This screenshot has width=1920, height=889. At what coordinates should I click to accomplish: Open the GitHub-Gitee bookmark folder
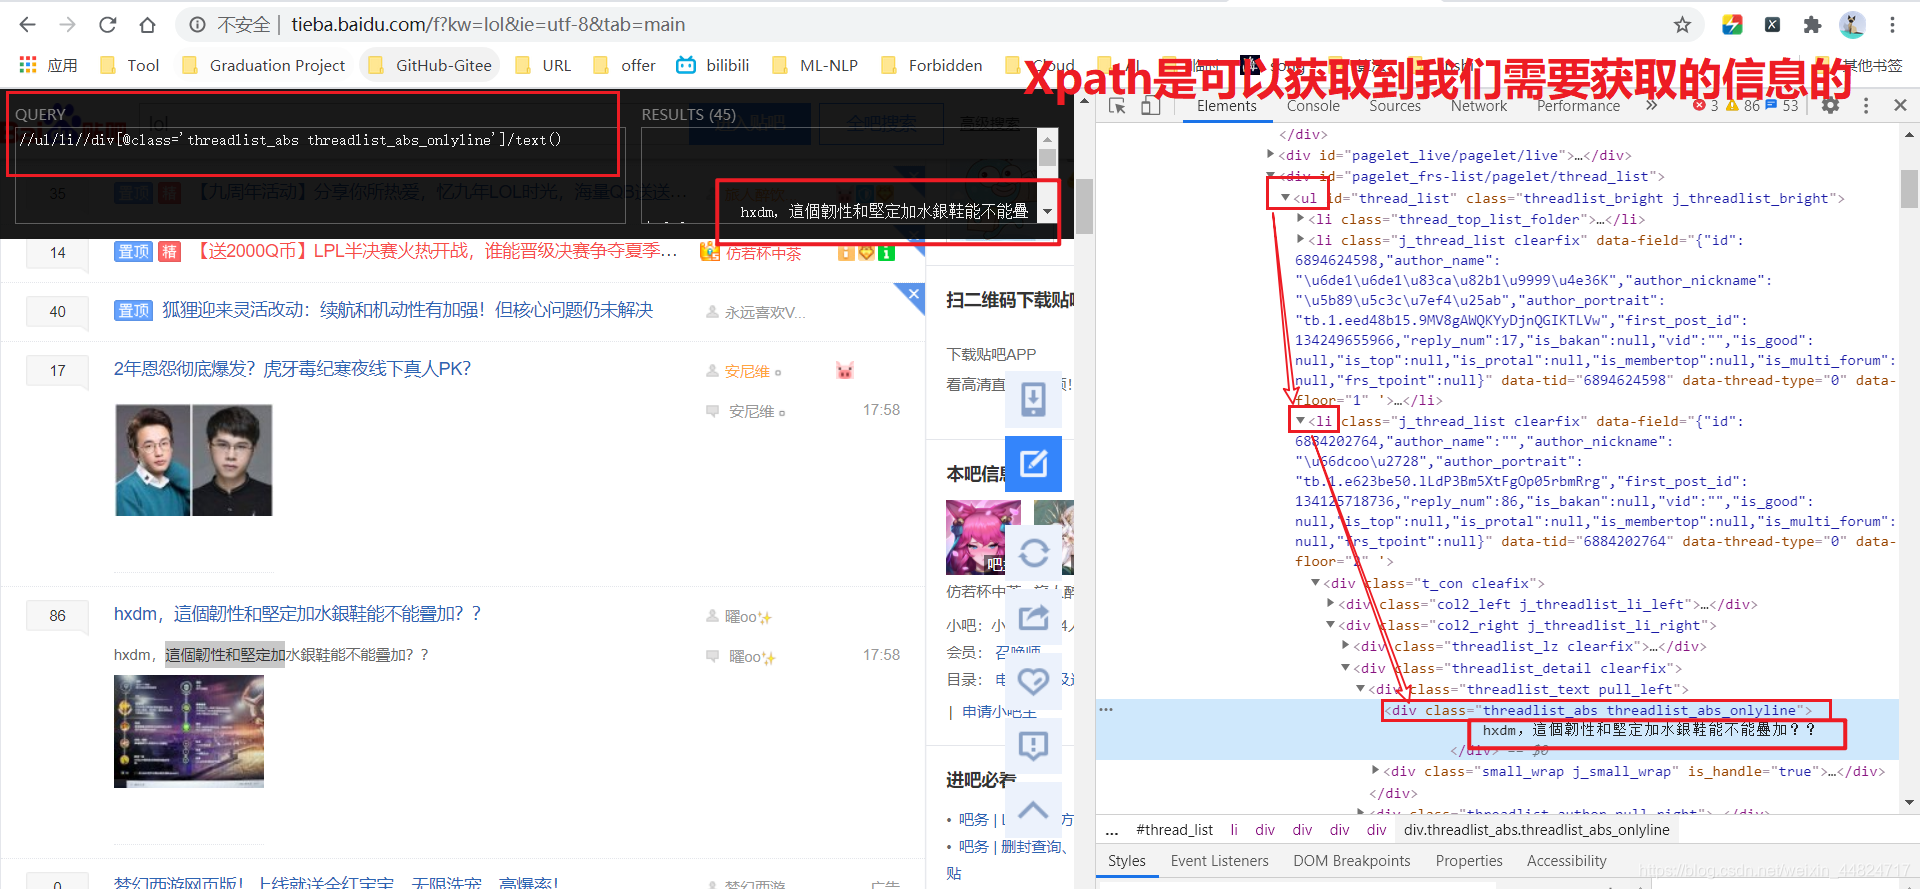point(431,65)
